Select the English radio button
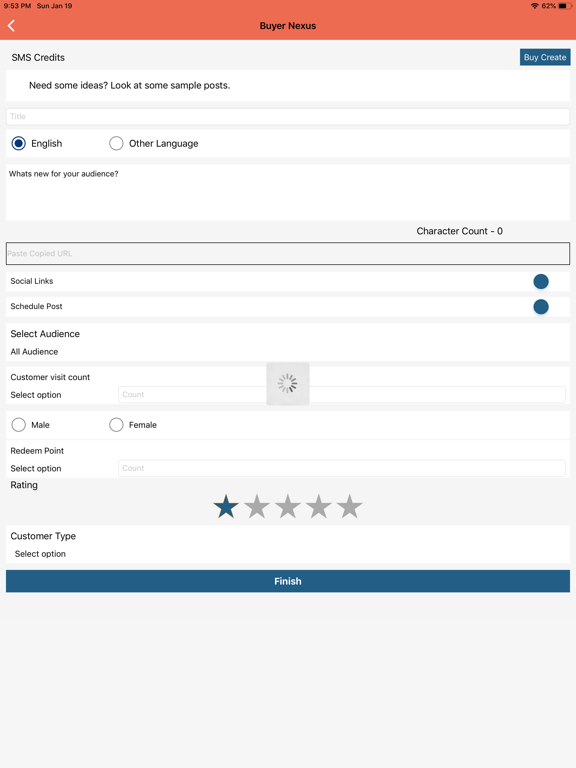The width and height of the screenshot is (576, 768). 19,144
